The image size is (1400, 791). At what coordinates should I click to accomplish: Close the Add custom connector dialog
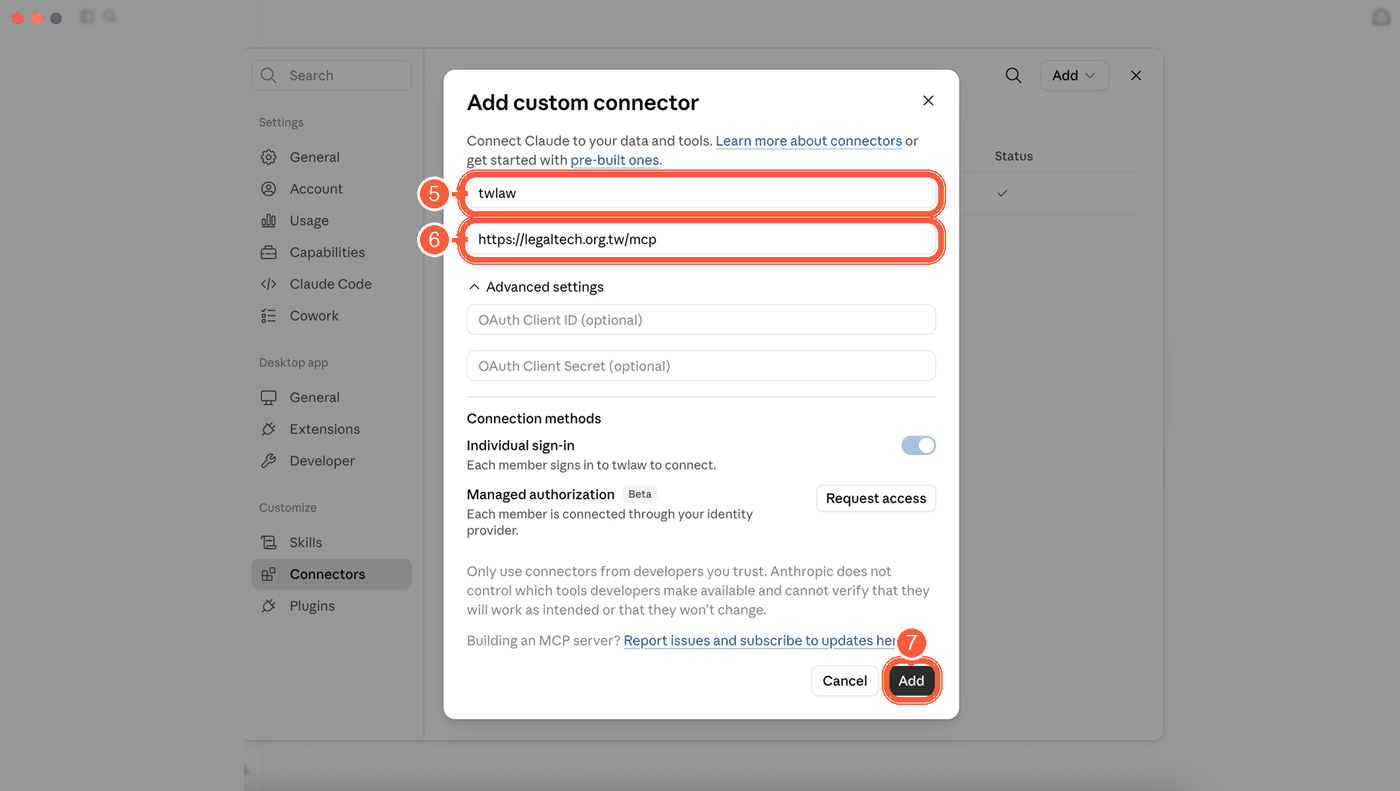(928, 101)
